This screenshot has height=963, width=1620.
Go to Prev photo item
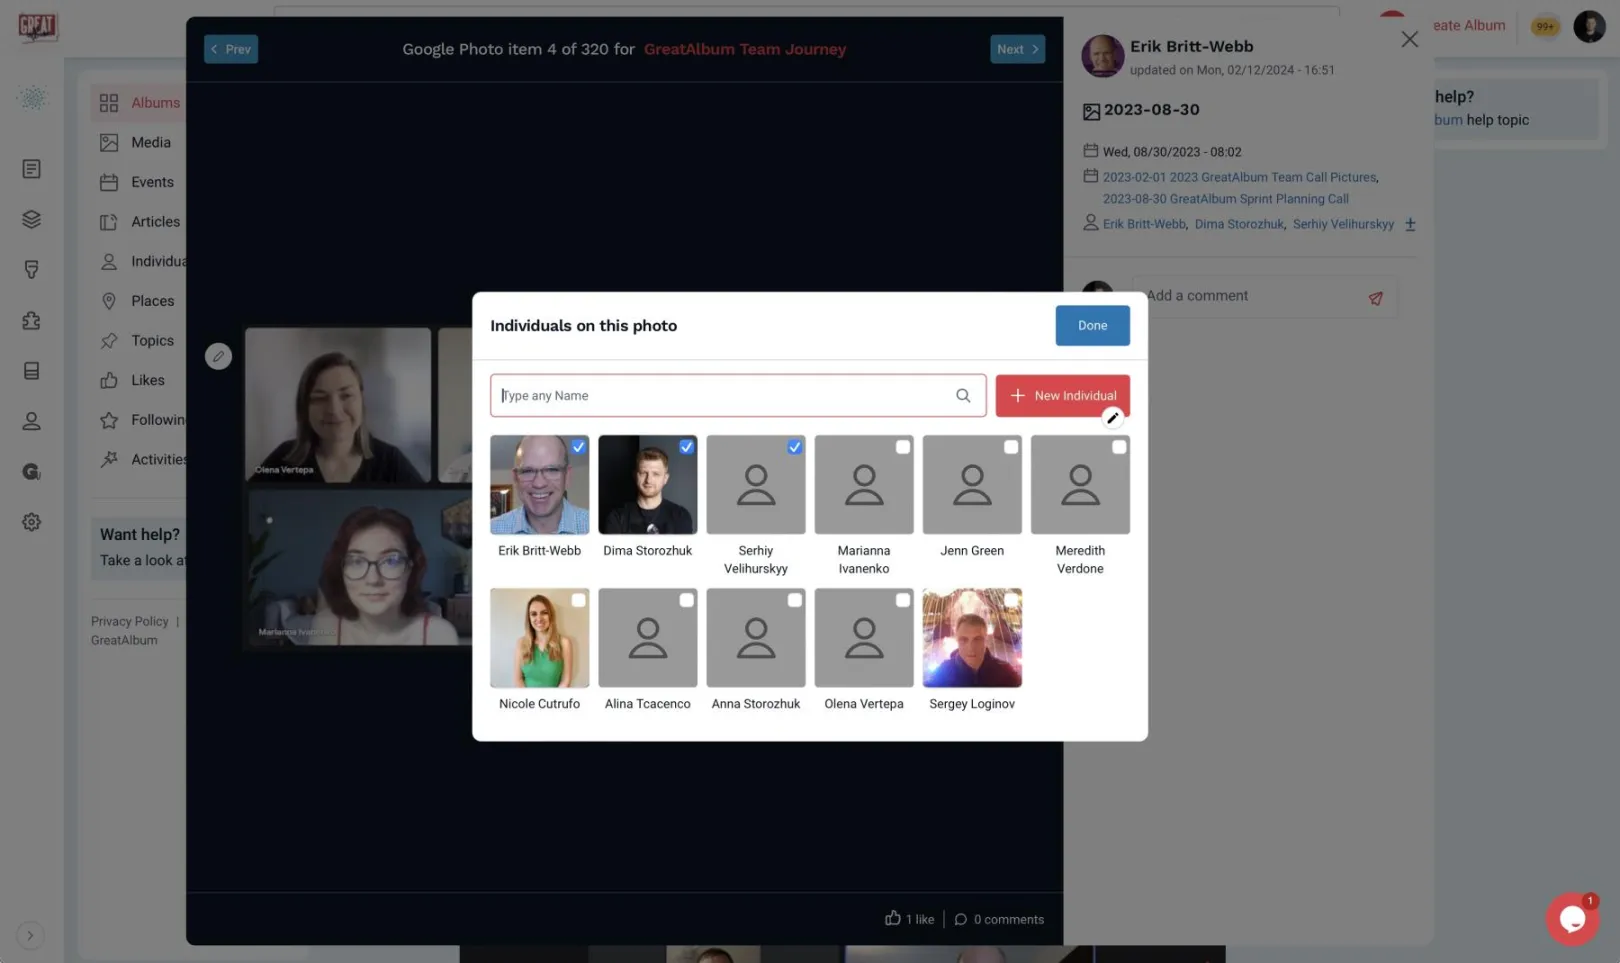231,49
